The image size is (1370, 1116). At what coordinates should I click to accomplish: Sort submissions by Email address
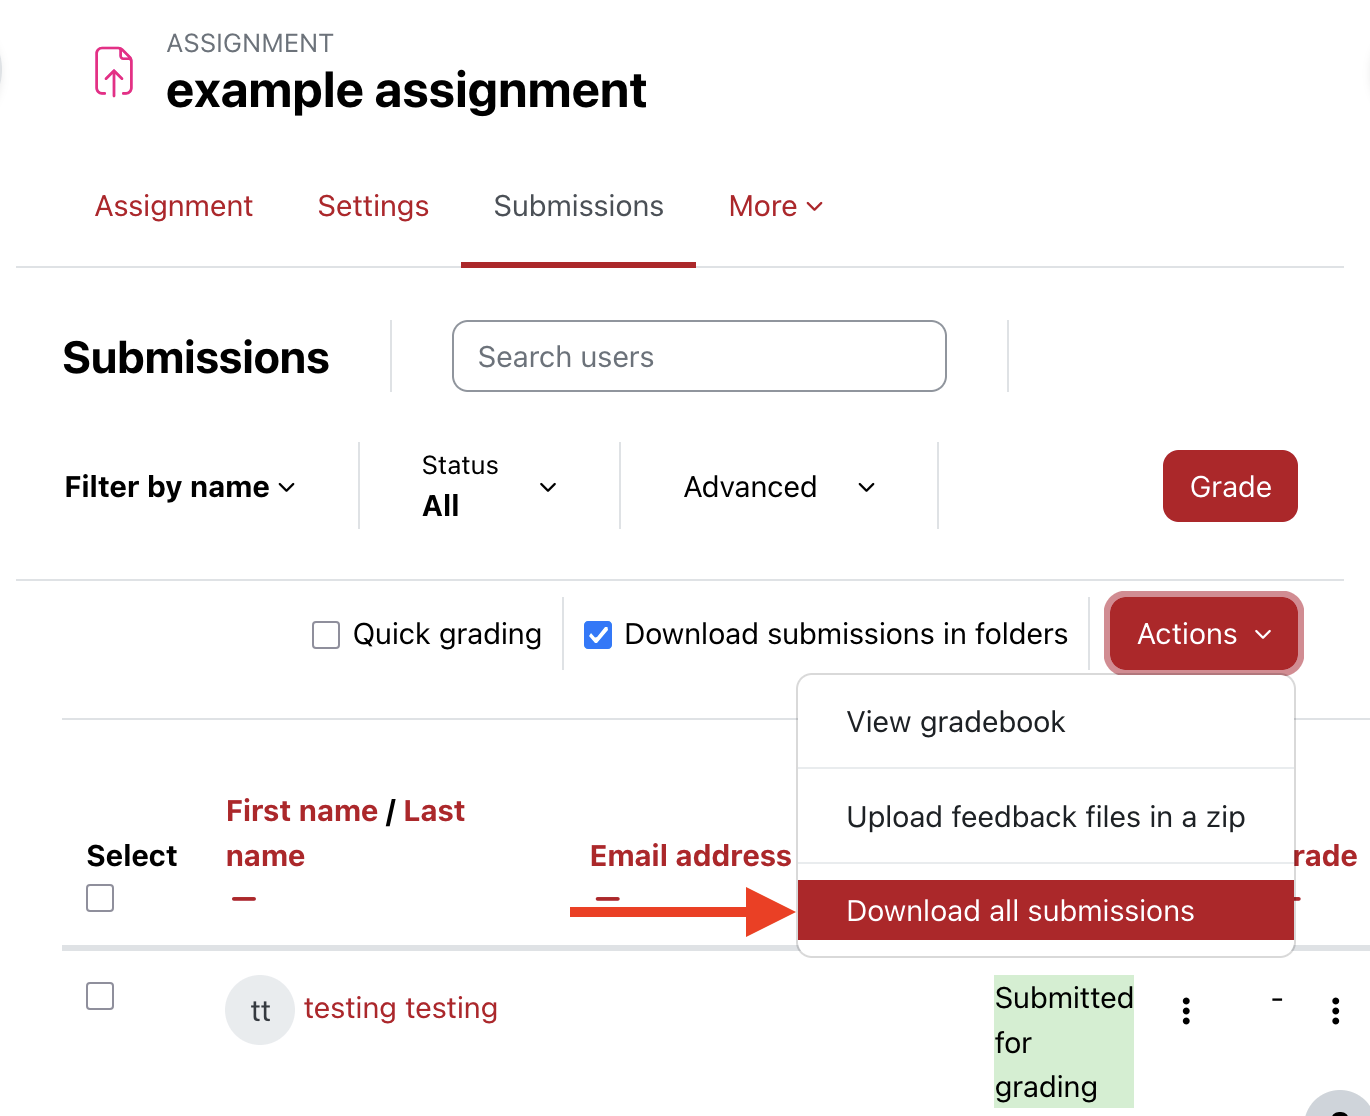(691, 856)
